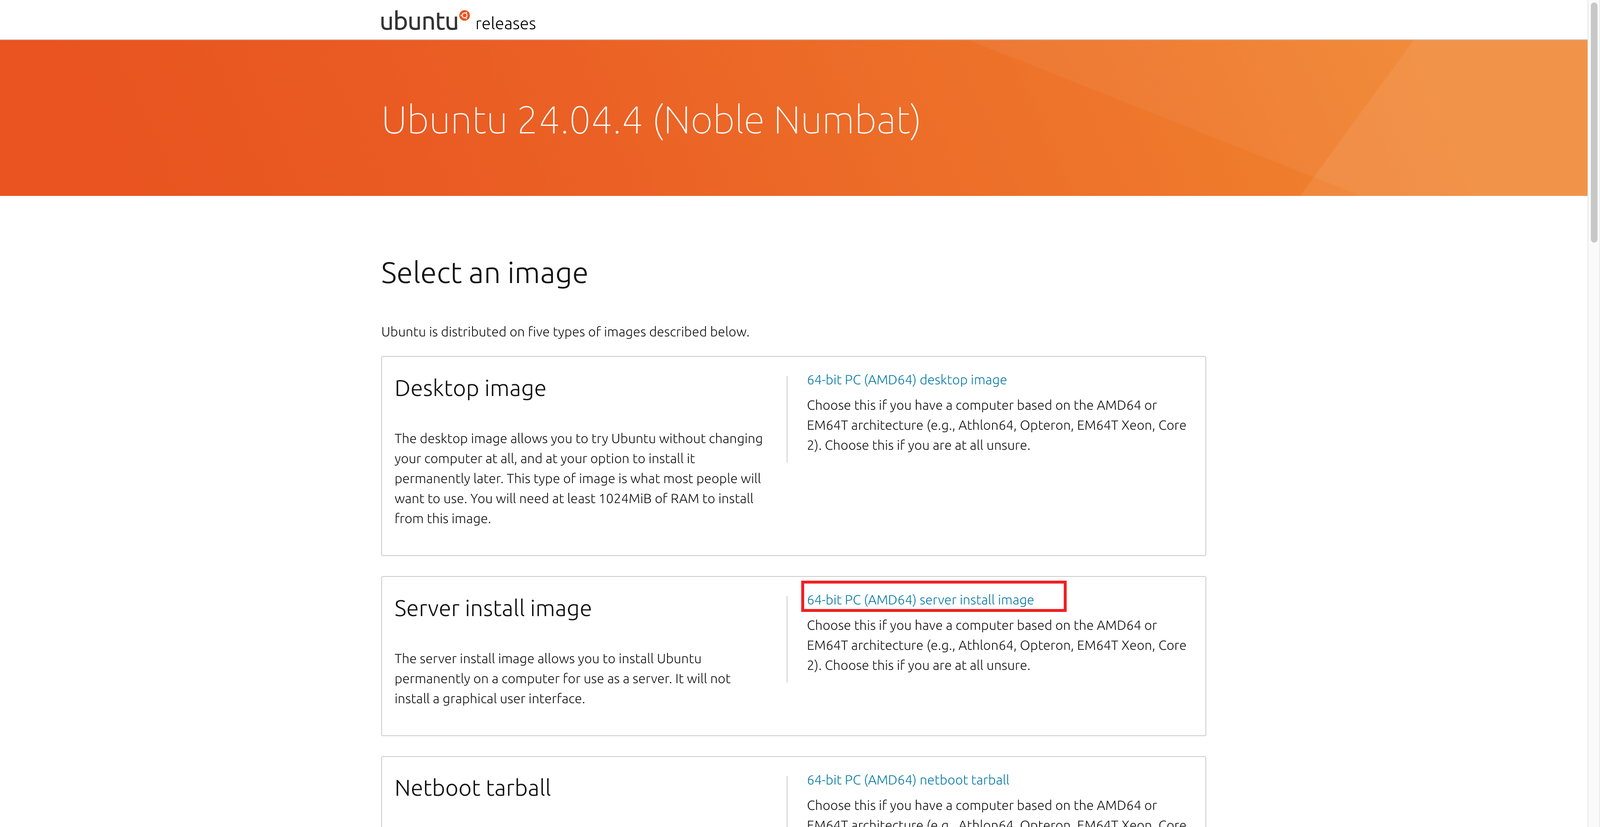Image resolution: width=1600 pixels, height=827 pixels.
Task: Download the 64-bit PC (AMD64) server install image
Action: click(920, 600)
